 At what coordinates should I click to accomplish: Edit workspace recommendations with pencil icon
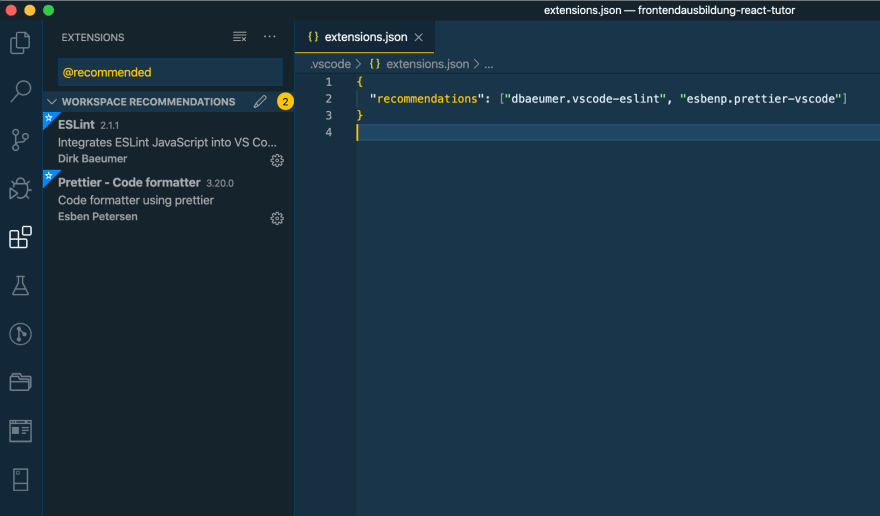260,102
